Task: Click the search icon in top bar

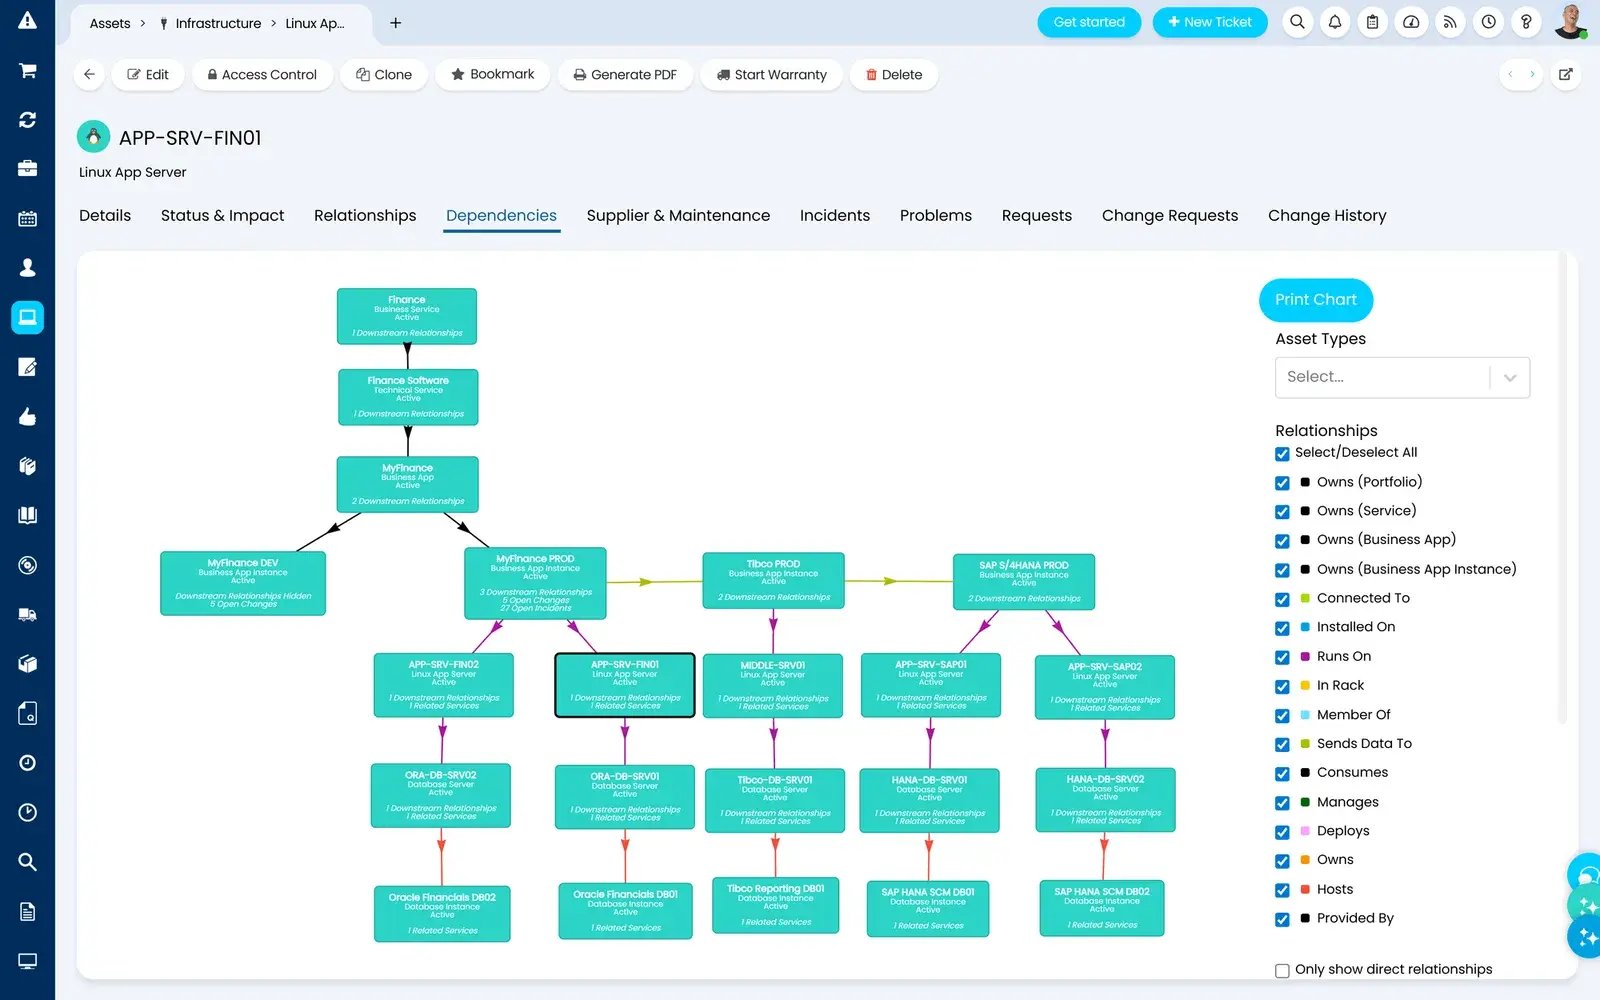Action: [1297, 22]
